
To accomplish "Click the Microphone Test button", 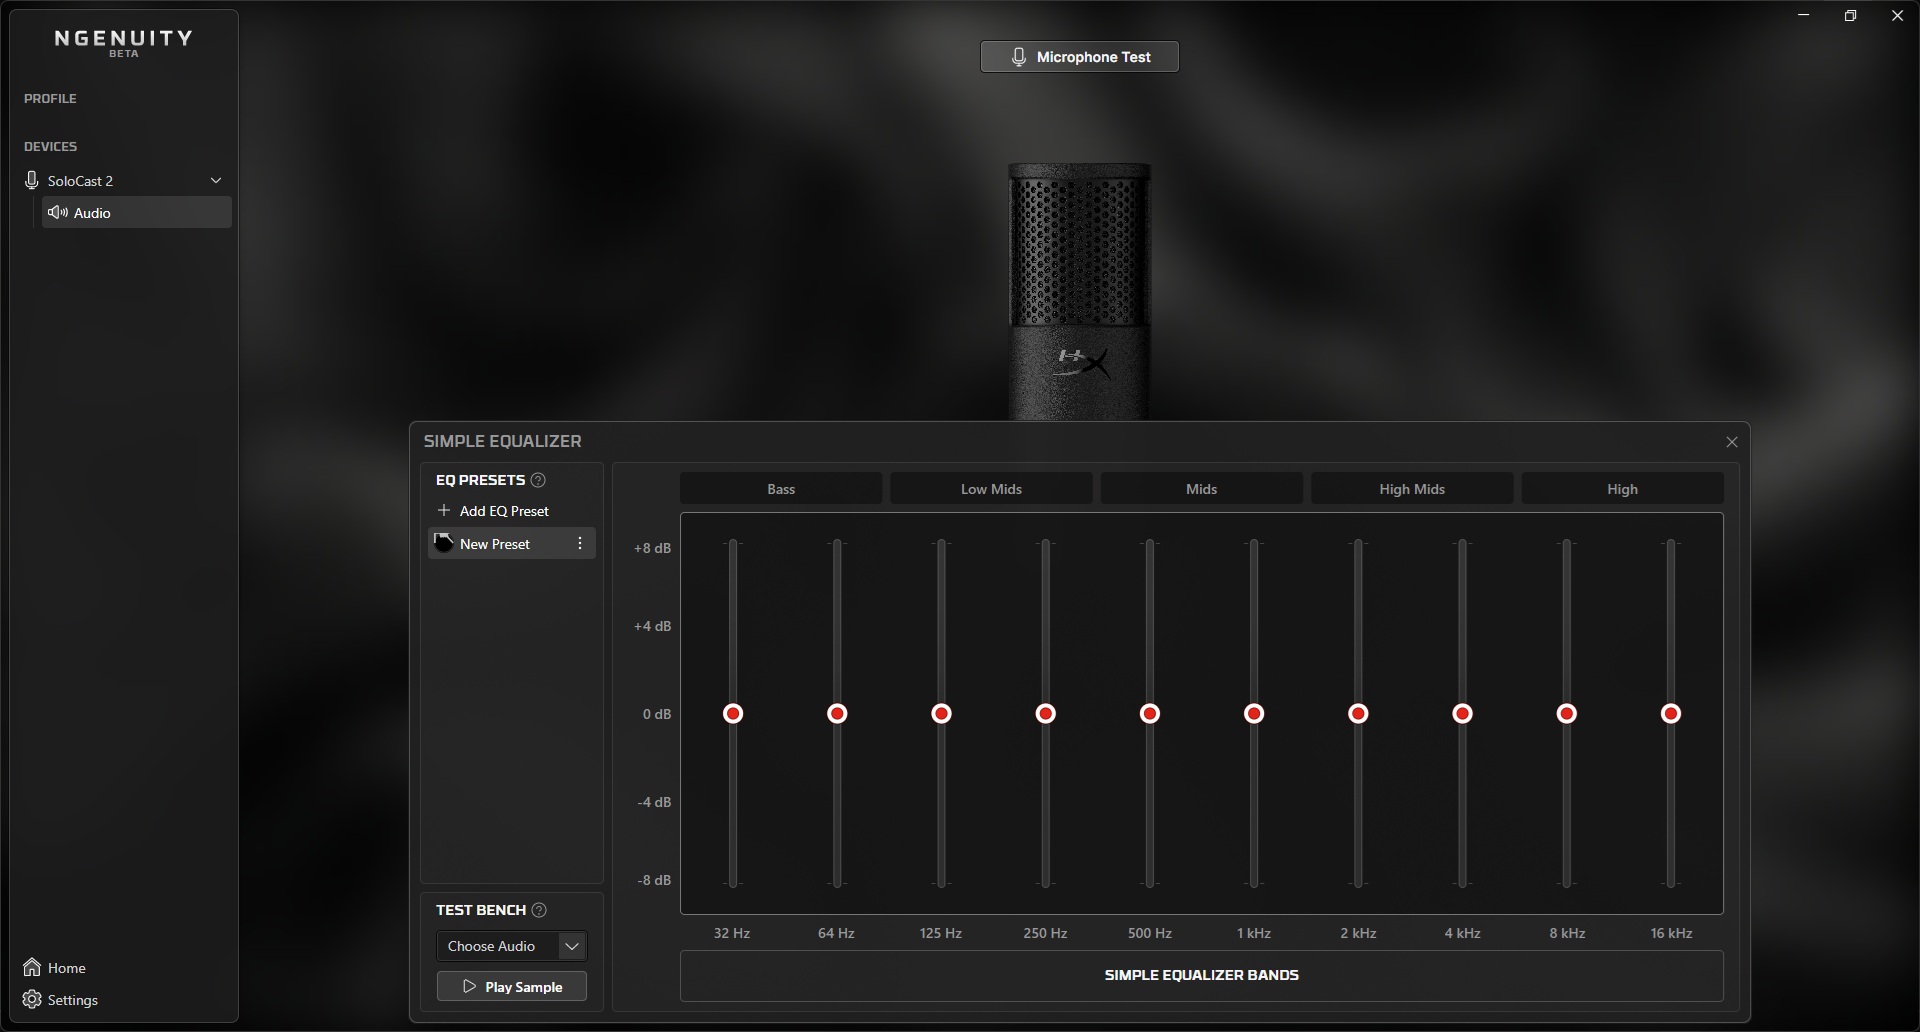I will coord(1080,57).
